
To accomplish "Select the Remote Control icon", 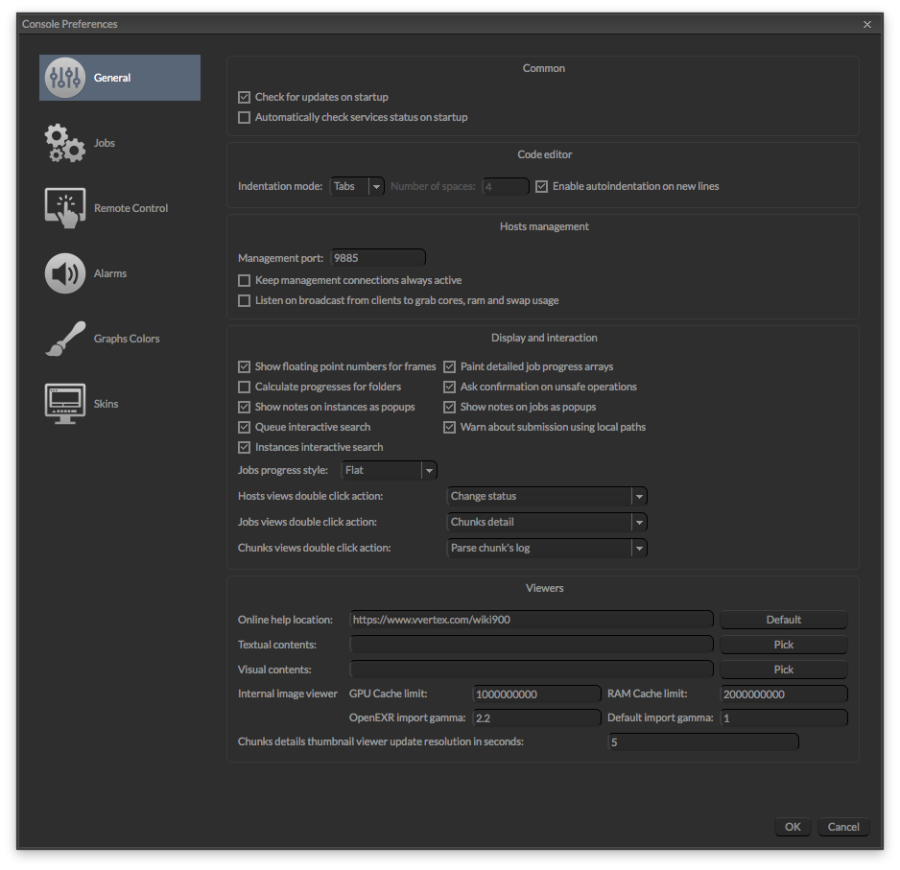I will (64, 207).
